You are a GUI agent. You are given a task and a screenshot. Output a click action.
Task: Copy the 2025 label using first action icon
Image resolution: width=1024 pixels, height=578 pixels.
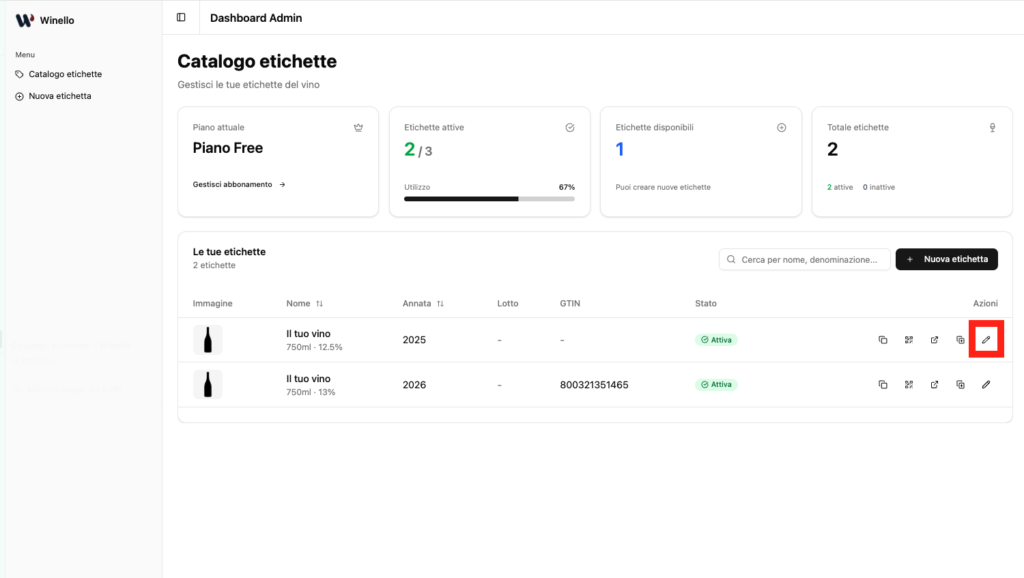click(x=882, y=340)
